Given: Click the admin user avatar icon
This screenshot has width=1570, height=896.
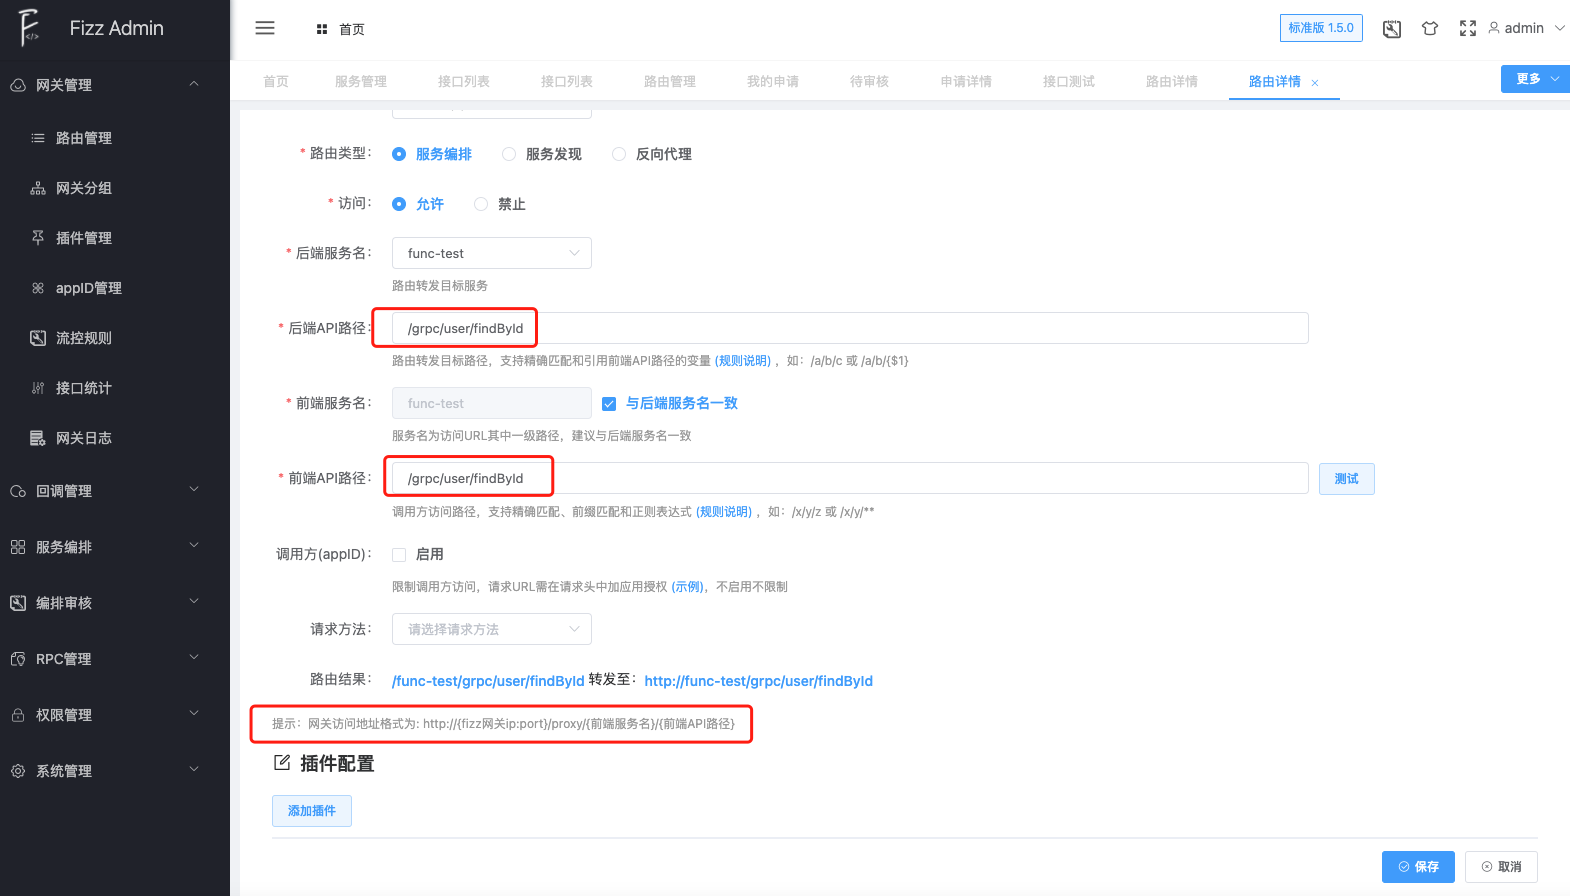Looking at the screenshot, I should pyautogui.click(x=1494, y=28).
